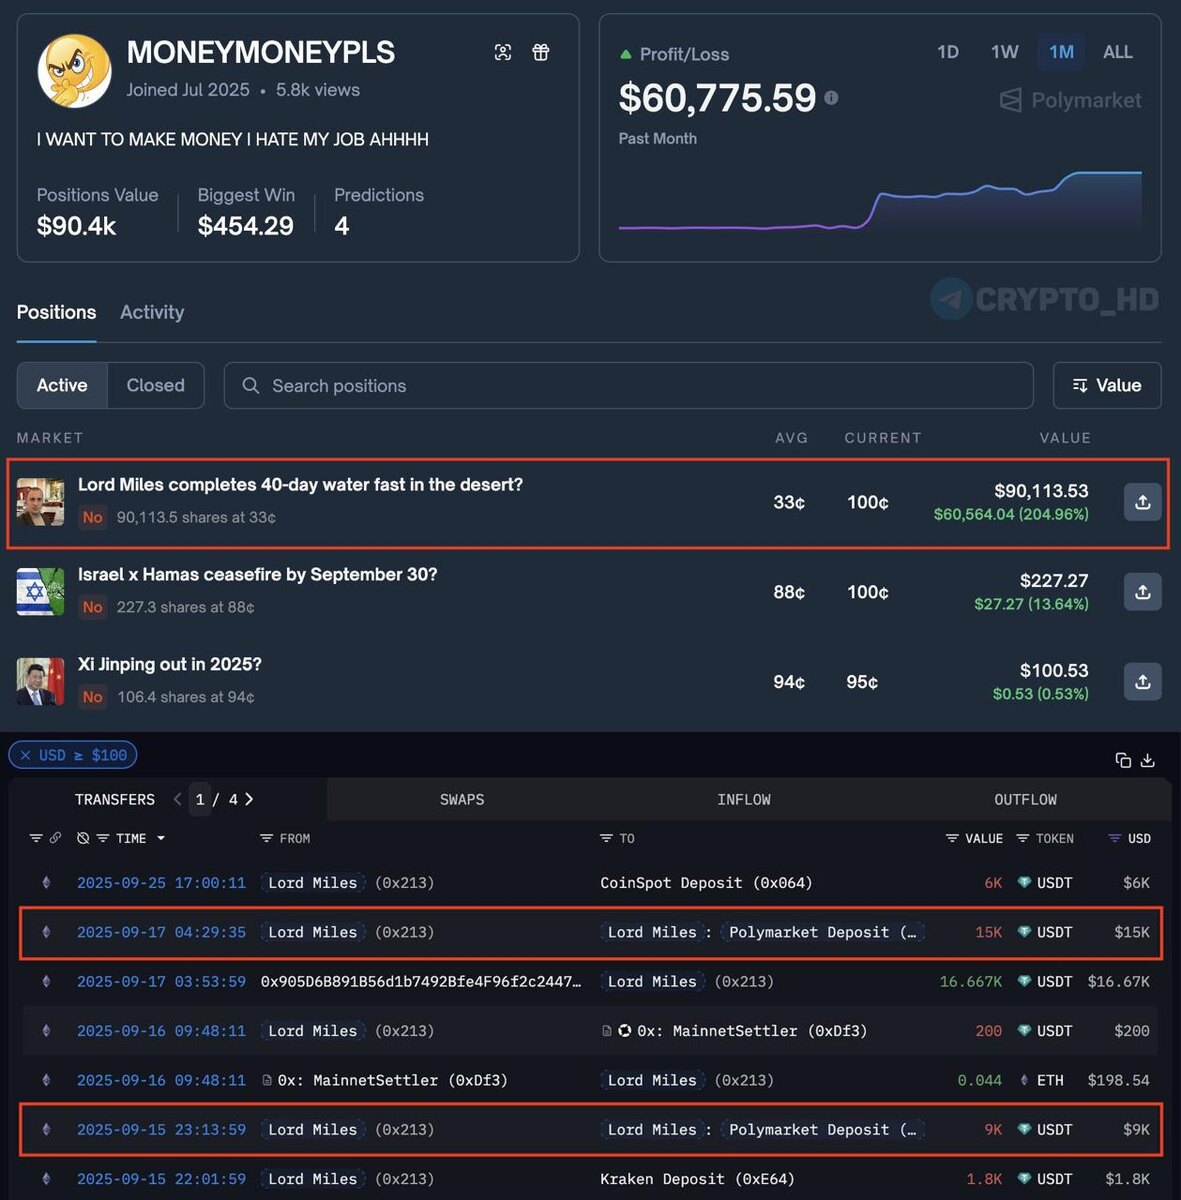Click the scan/QR icon beside MONEYMONEYPLS
Screen dimensions: 1181x1200
tap(503, 52)
